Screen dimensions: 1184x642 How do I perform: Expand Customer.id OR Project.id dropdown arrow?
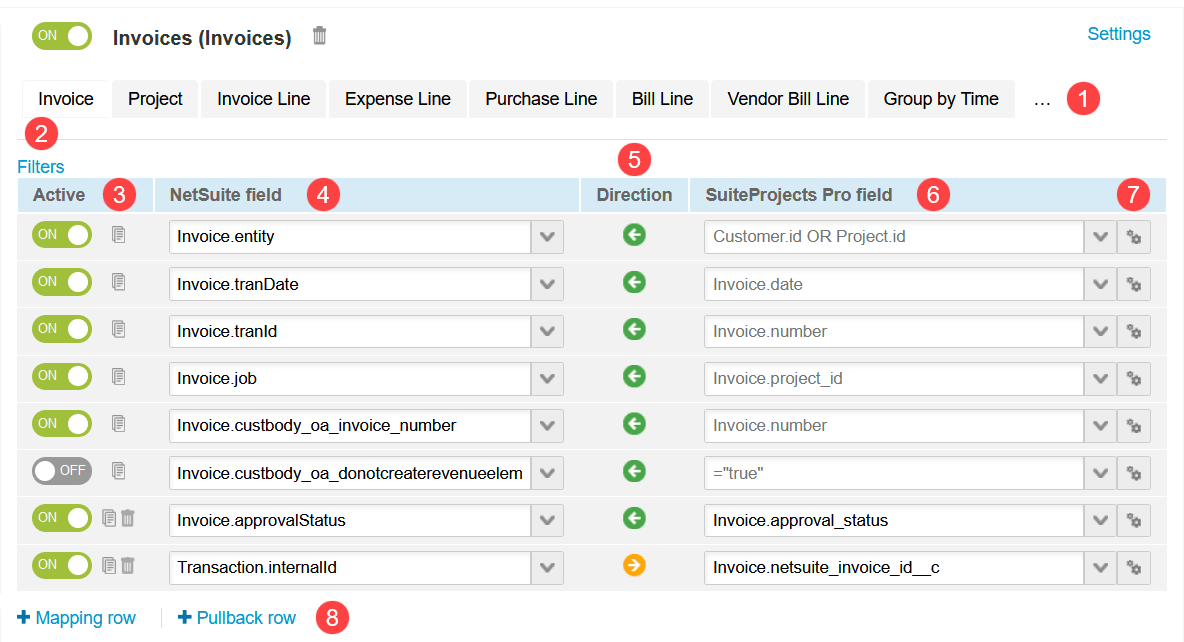[x=1101, y=237]
